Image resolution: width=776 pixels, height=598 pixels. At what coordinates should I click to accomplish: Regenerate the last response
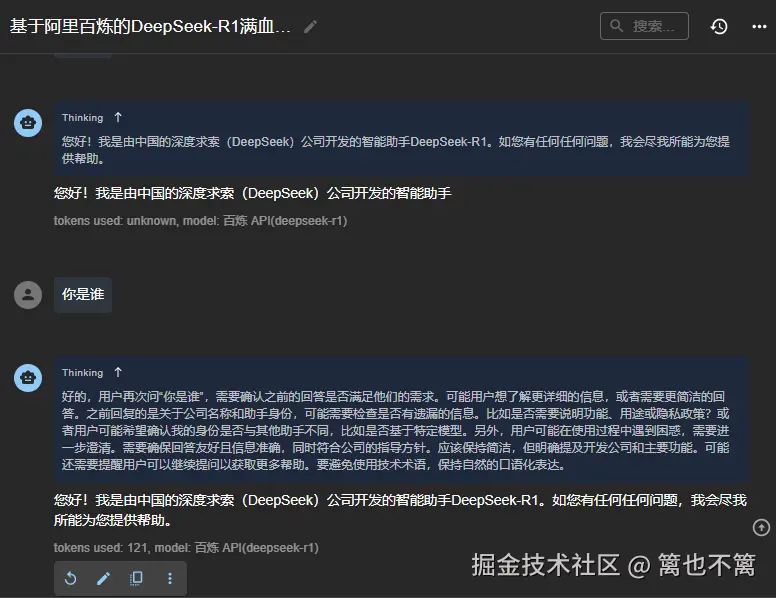pos(71,578)
